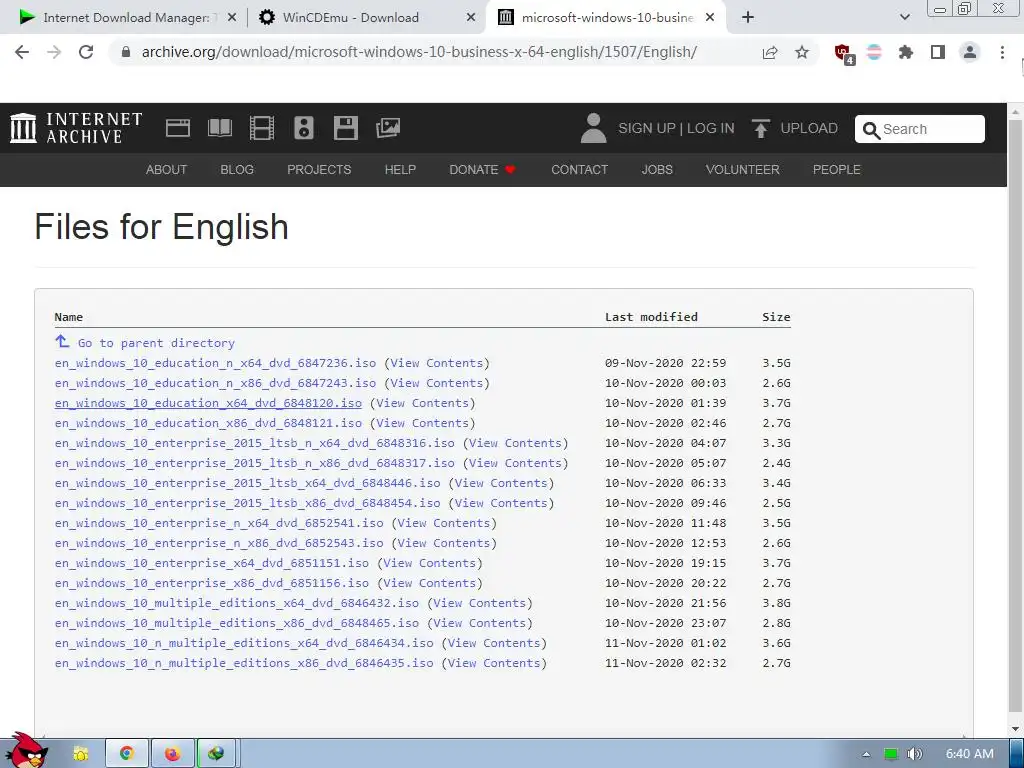Viewport: 1024px width, 768px height.
Task: Open a new browser tab
Action: [x=748, y=18]
